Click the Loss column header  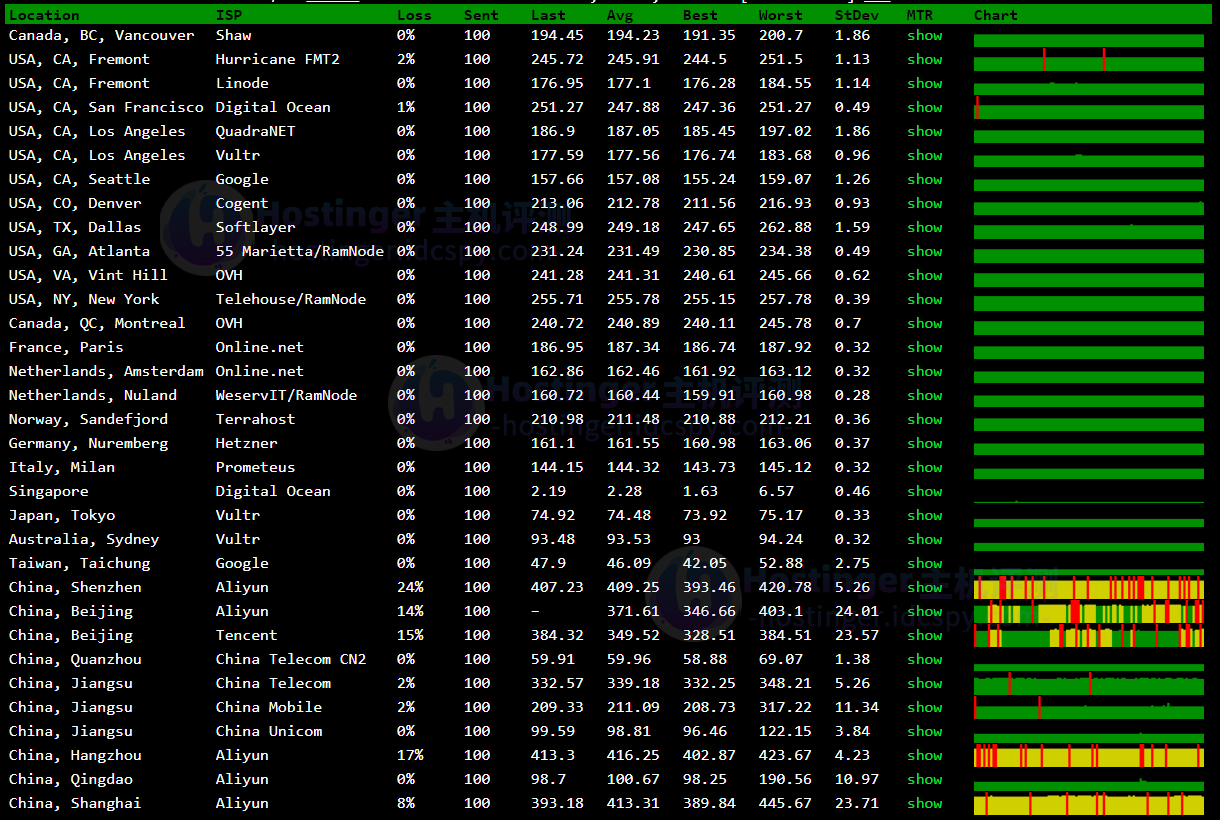click(x=414, y=15)
